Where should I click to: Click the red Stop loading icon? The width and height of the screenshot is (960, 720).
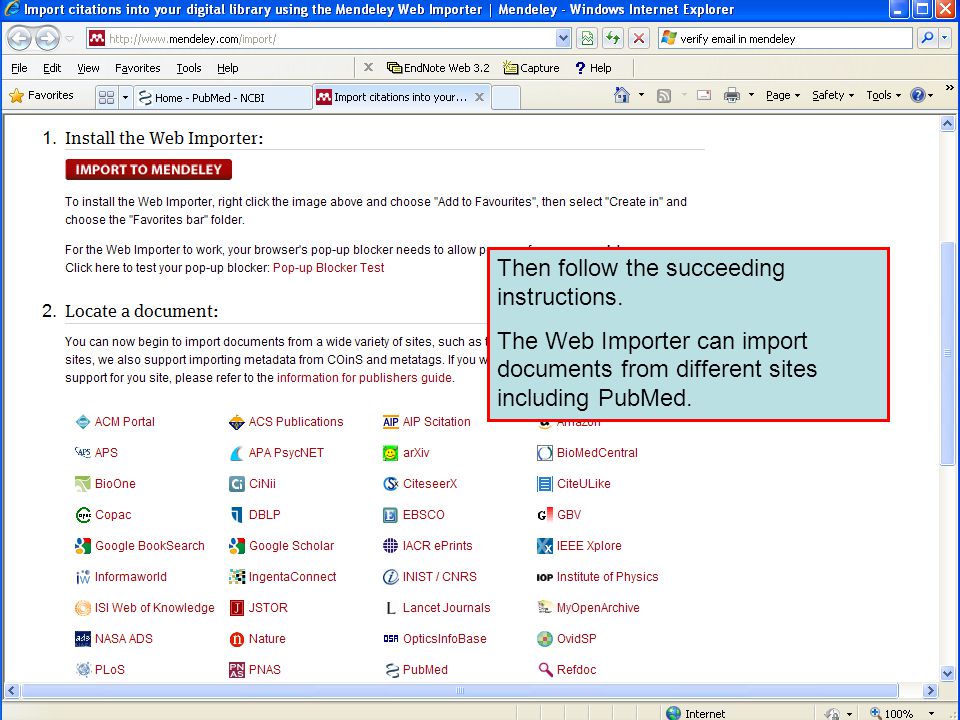[639, 39]
